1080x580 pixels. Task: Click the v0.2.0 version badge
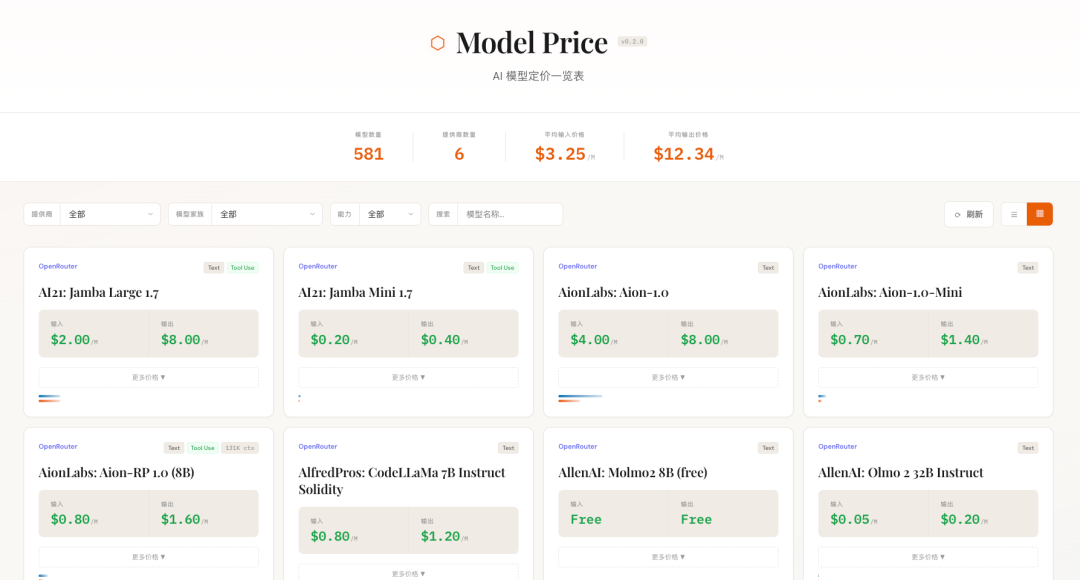[632, 42]
